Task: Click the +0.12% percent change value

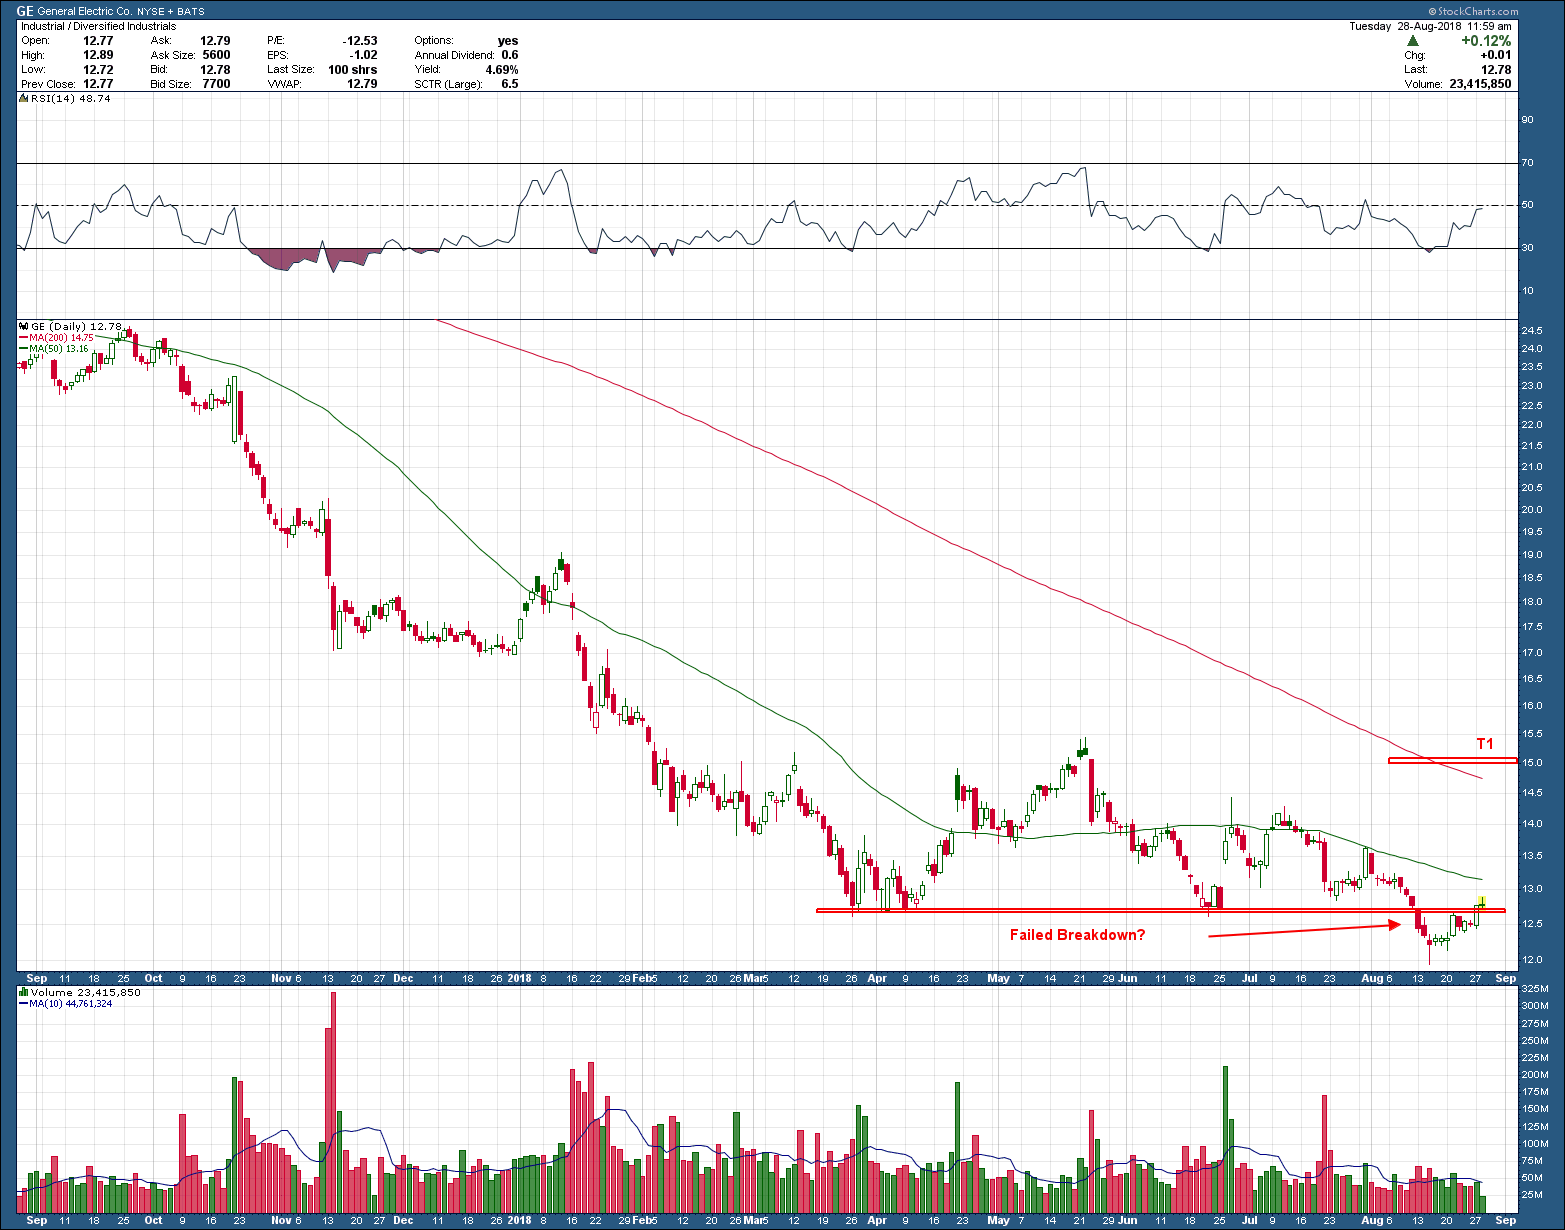Action: click(x=1486, y=41)
